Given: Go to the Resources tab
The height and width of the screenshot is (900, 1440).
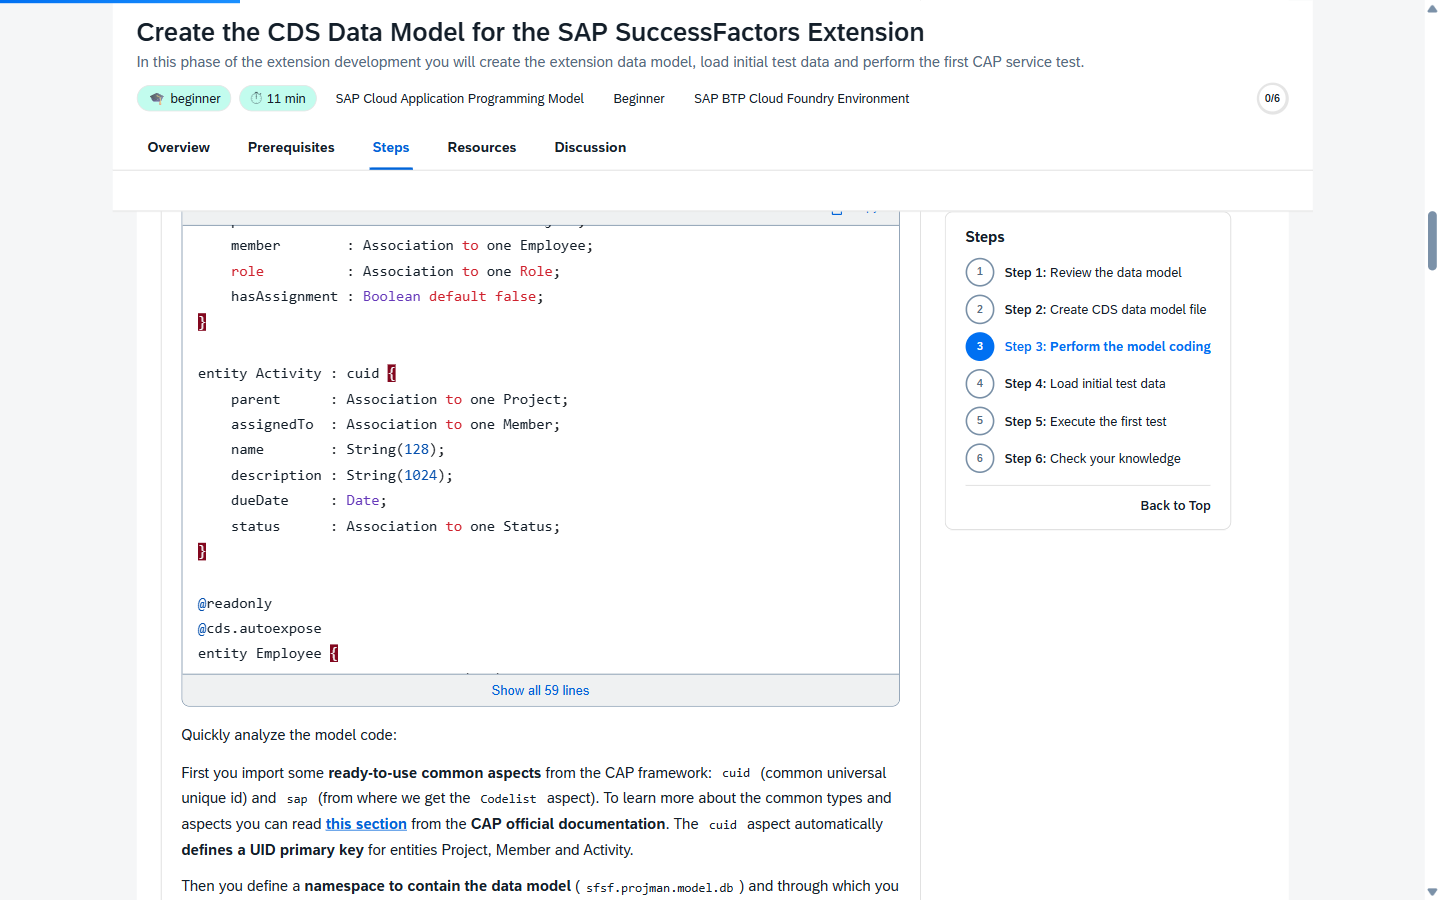Looking at the screenshot, I should click(x=482, y=147).
